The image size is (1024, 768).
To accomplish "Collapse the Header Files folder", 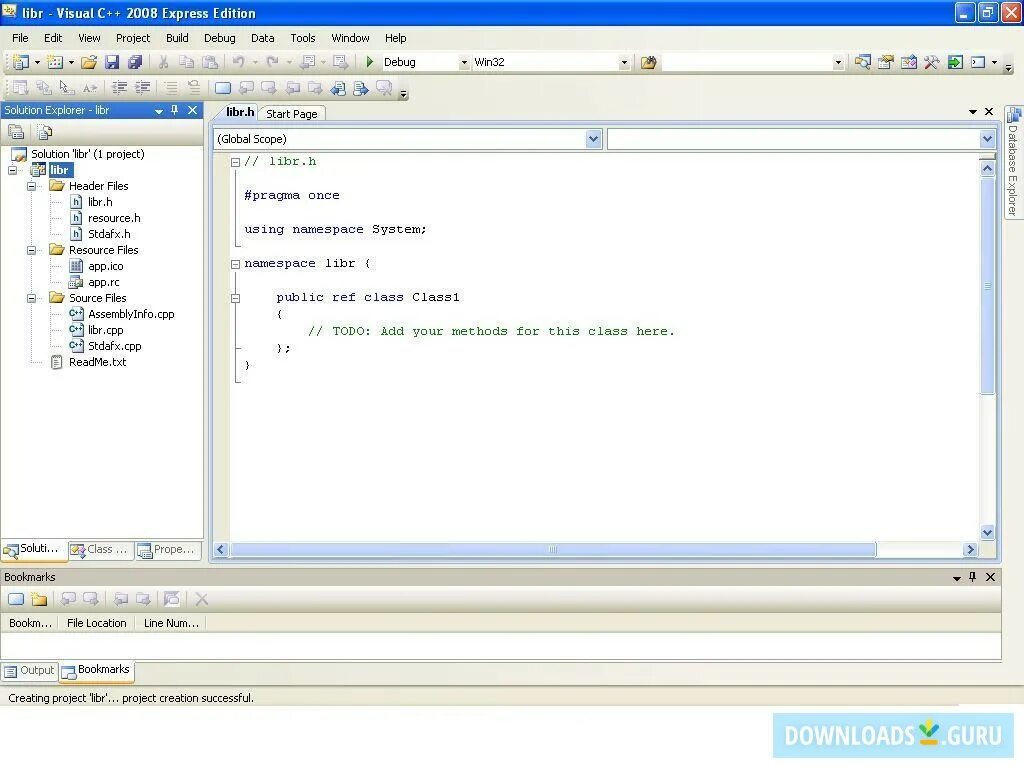I will coord(31,186).
